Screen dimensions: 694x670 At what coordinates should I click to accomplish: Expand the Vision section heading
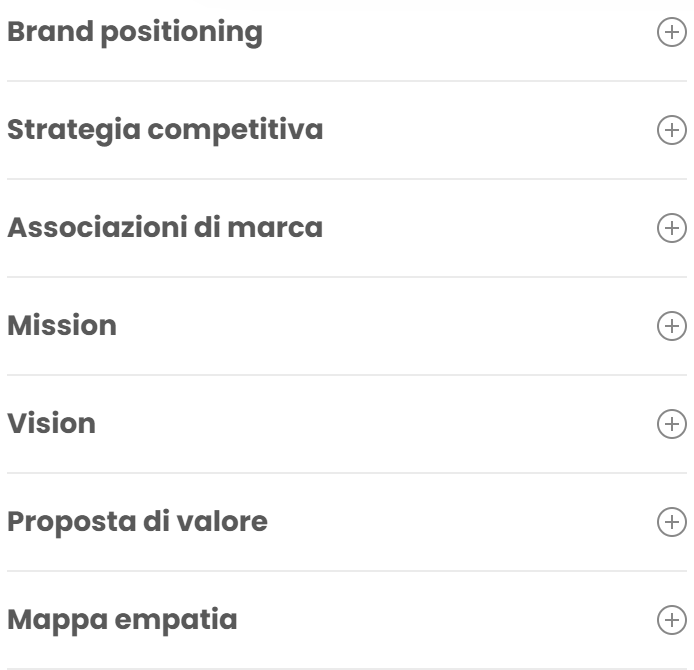tap(52, 424)
